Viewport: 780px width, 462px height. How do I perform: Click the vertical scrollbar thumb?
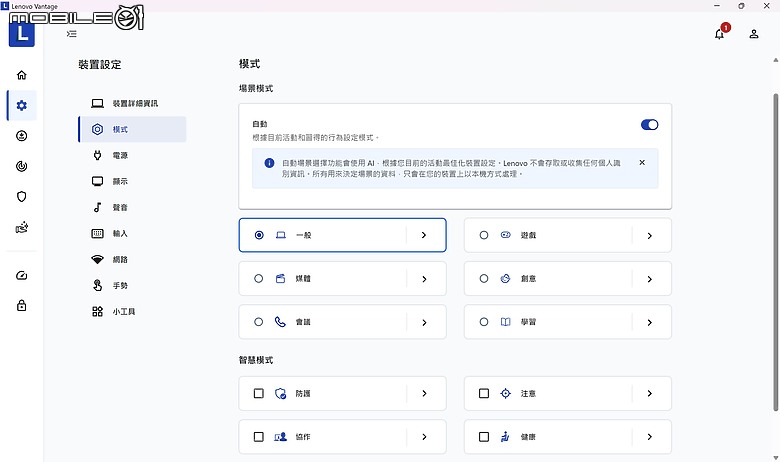775,252
